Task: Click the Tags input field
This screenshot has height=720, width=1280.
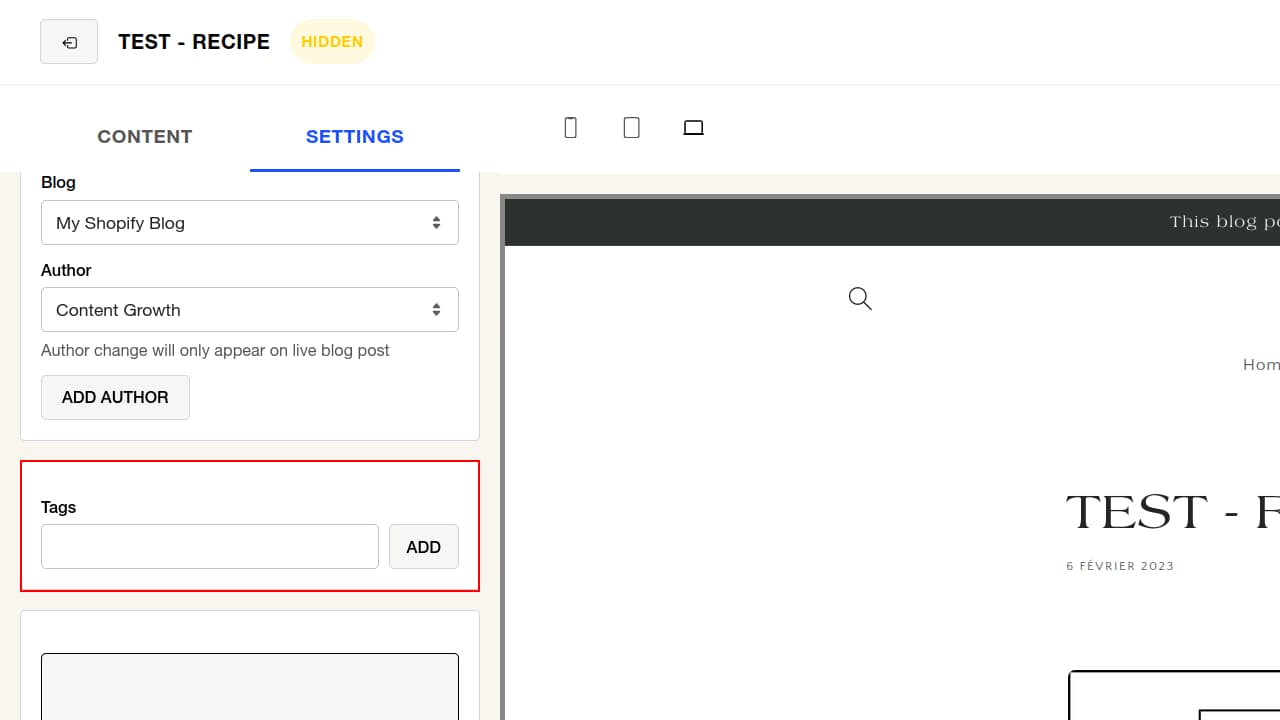Action: coord(210,546)
